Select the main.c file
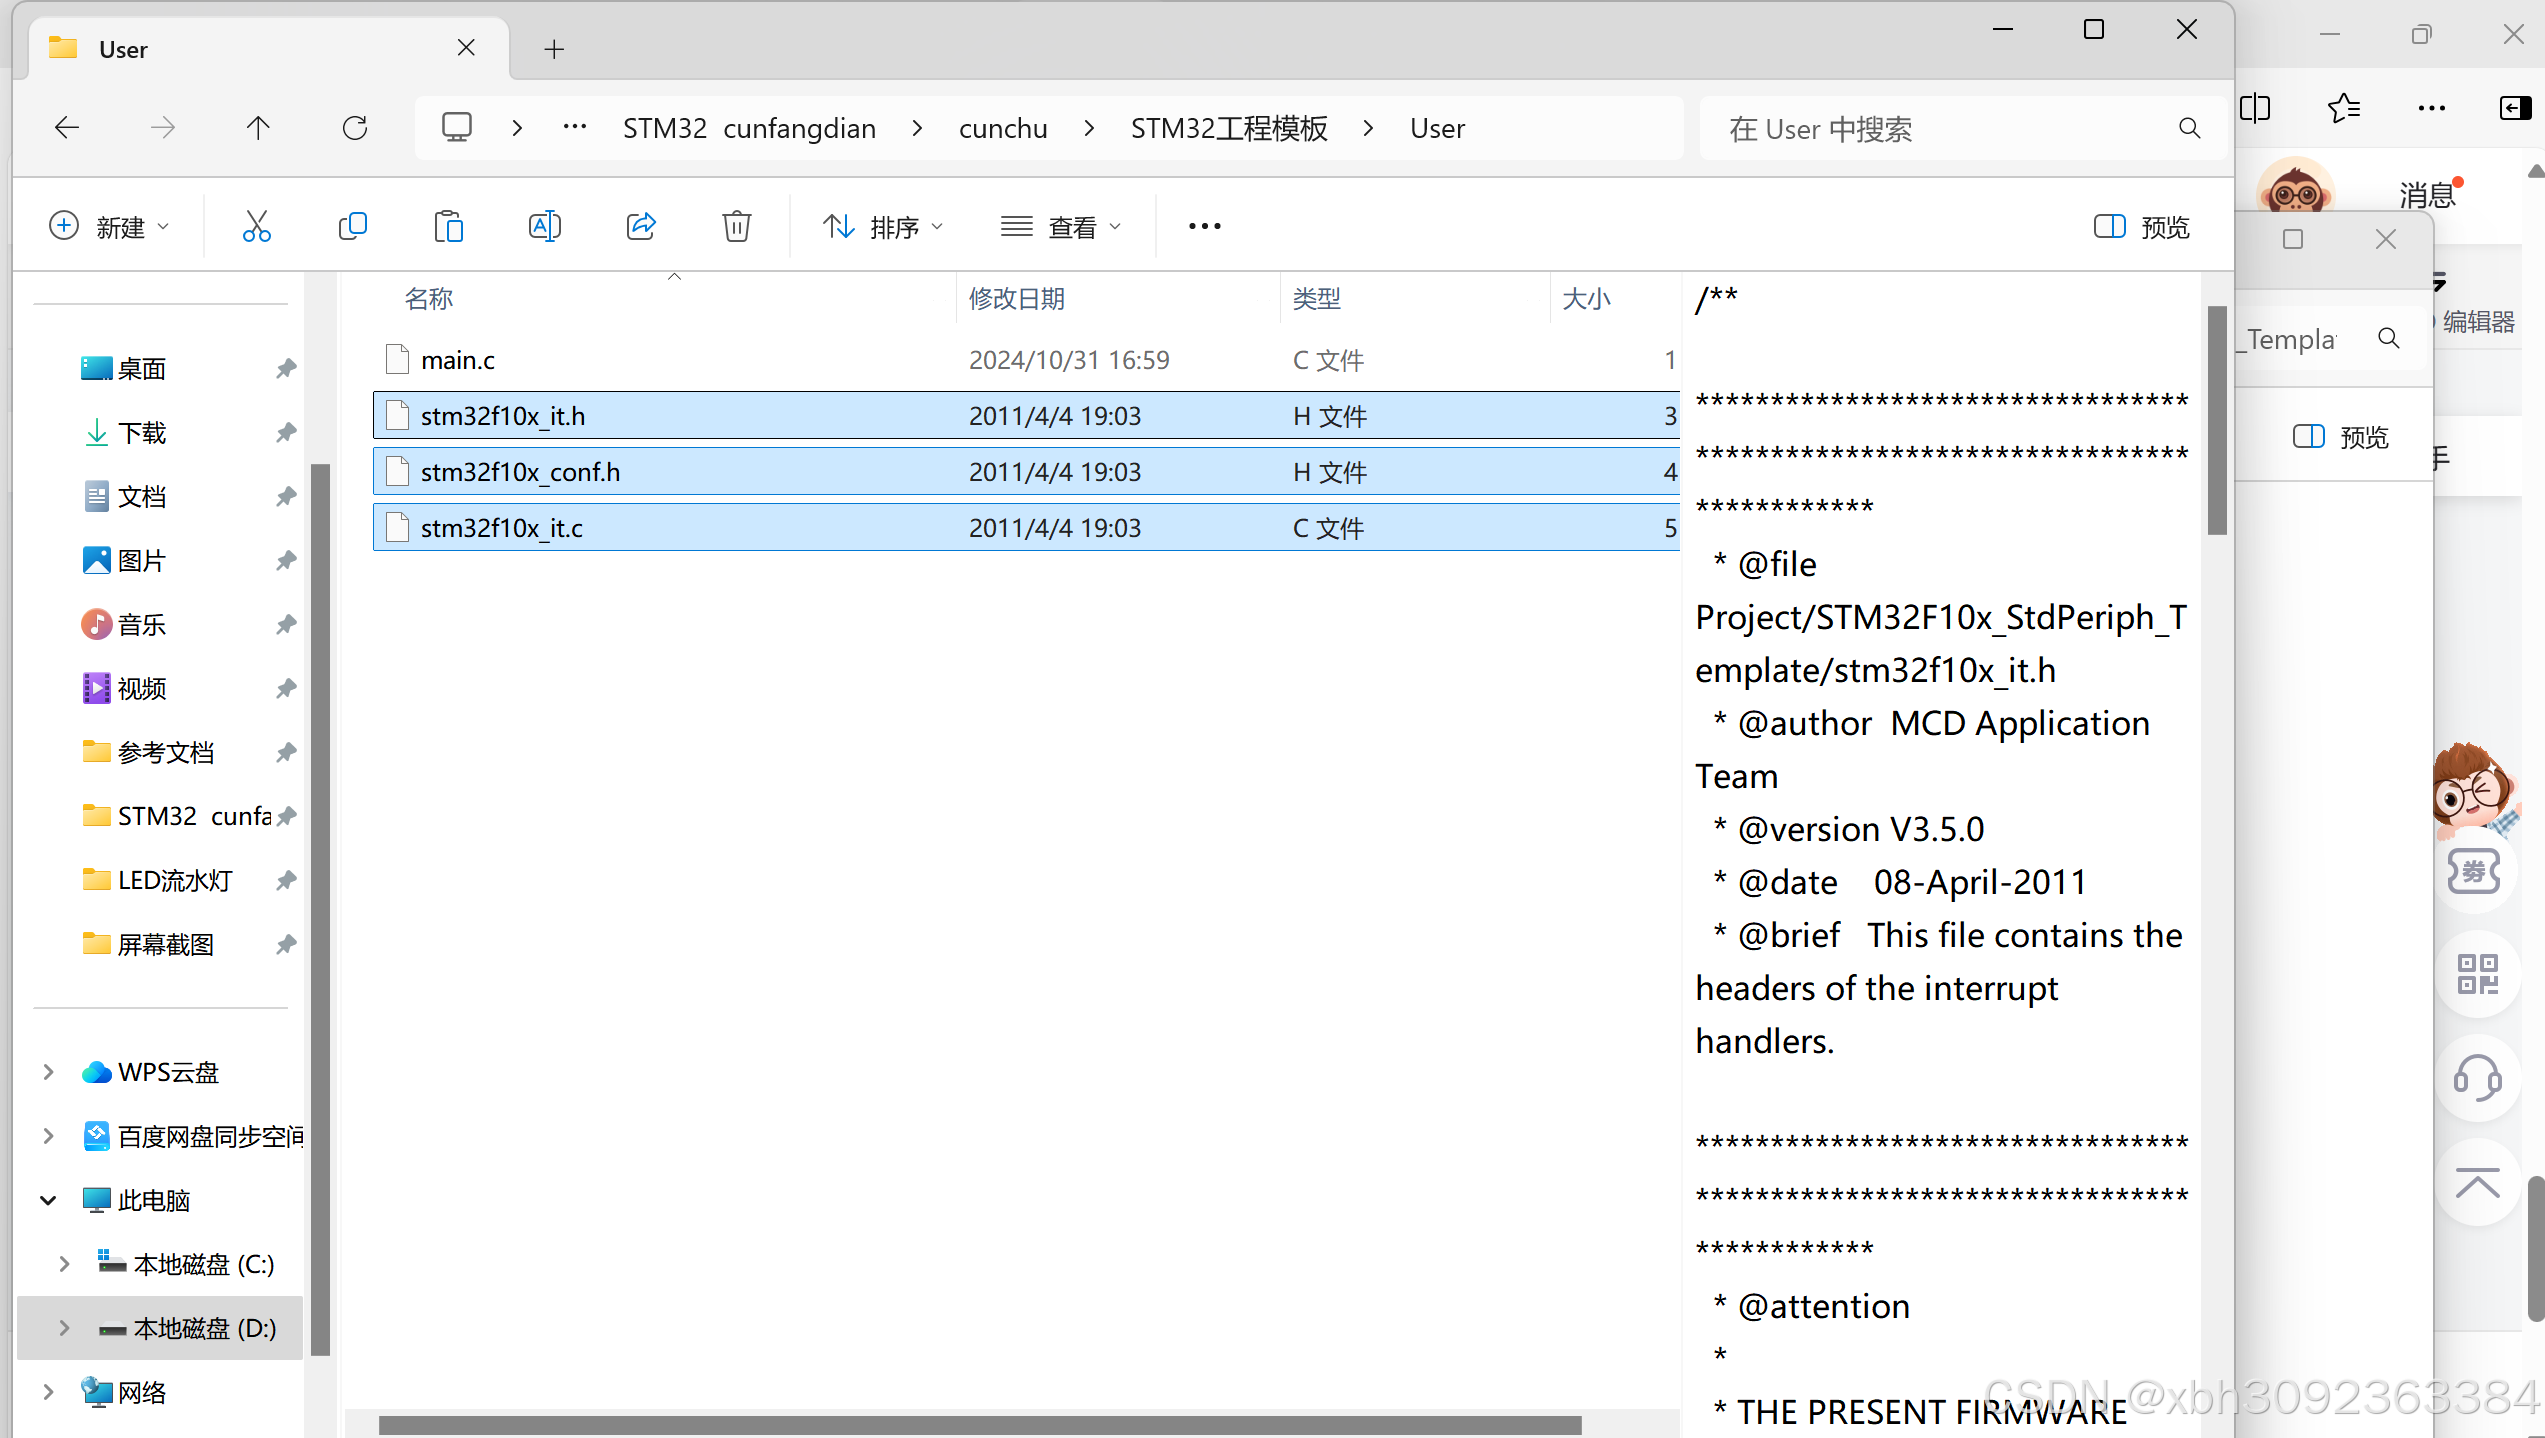Screen dimensions: 2545x1438 pyautogui.click(x=458, y=360)
